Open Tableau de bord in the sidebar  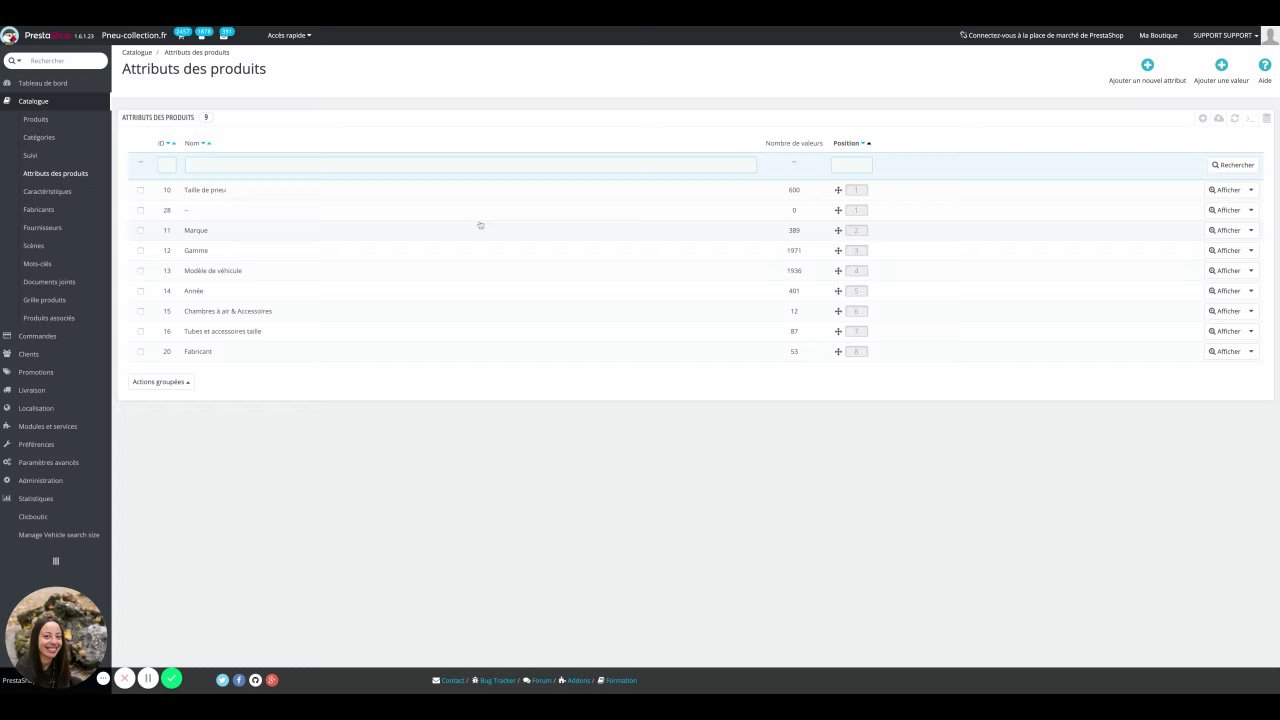click(x=43, y=83)
